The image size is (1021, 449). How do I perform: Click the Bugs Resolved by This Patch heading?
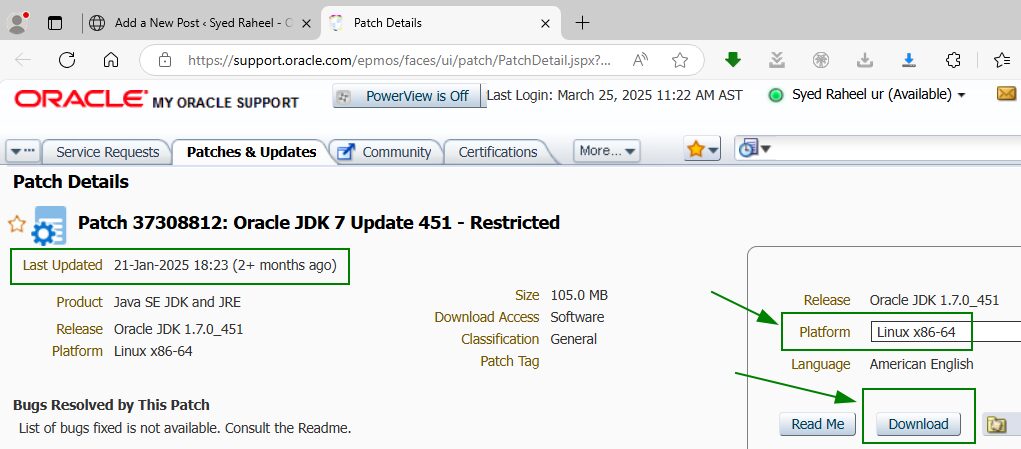coord(111,405)
